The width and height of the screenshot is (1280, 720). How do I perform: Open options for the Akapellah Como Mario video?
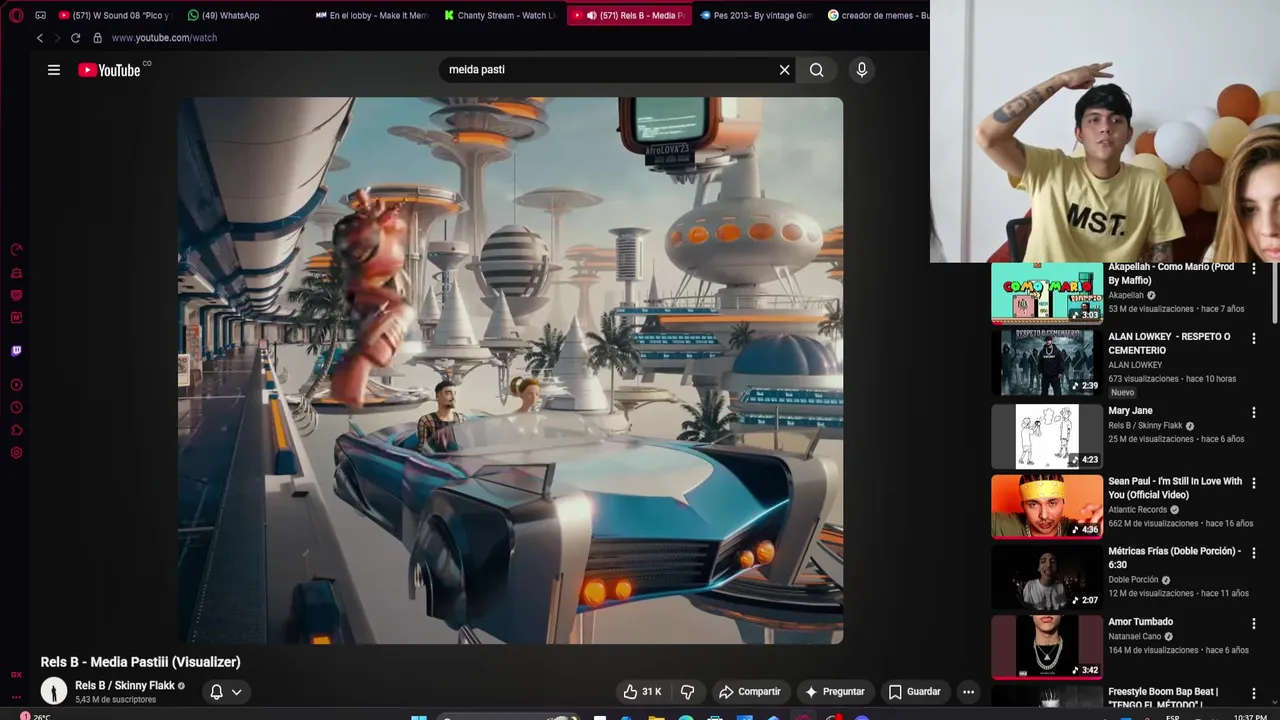pyautogui.click(x=1253, y=269)
